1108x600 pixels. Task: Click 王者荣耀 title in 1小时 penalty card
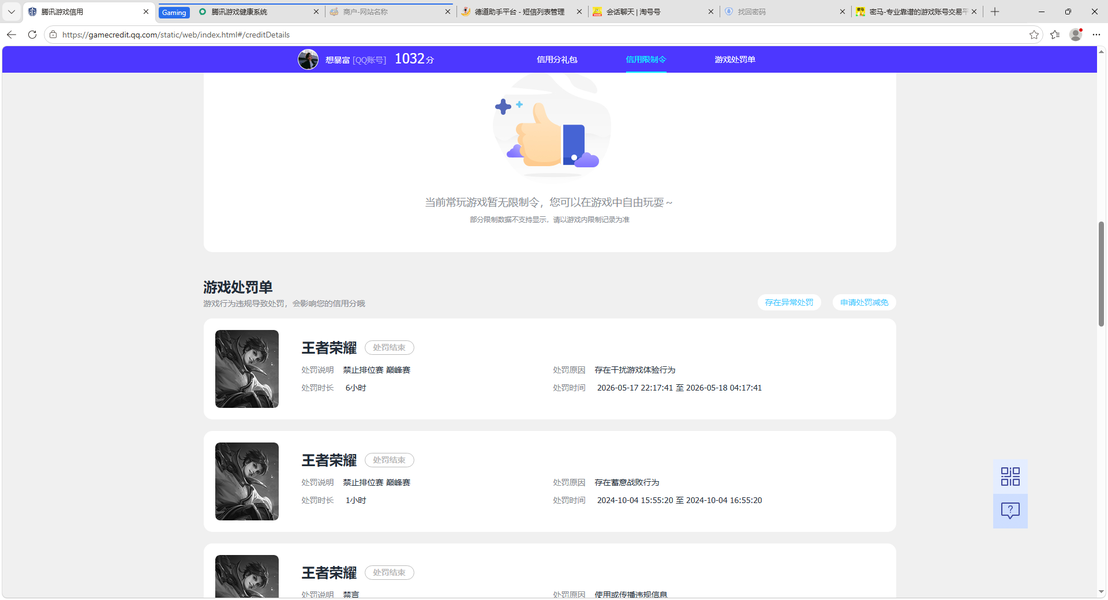click(x=329, y=460)
